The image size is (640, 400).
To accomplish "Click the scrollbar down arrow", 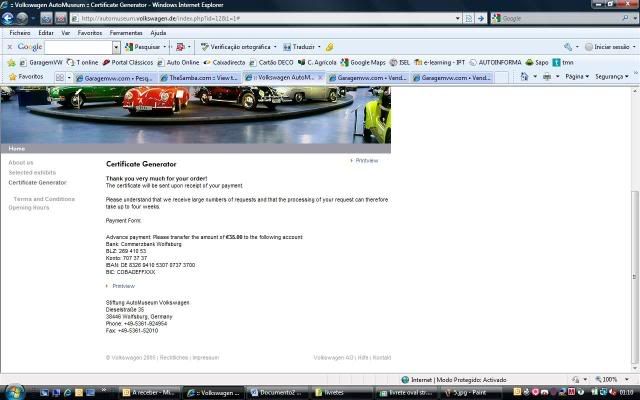I will (x=635, y=368).
